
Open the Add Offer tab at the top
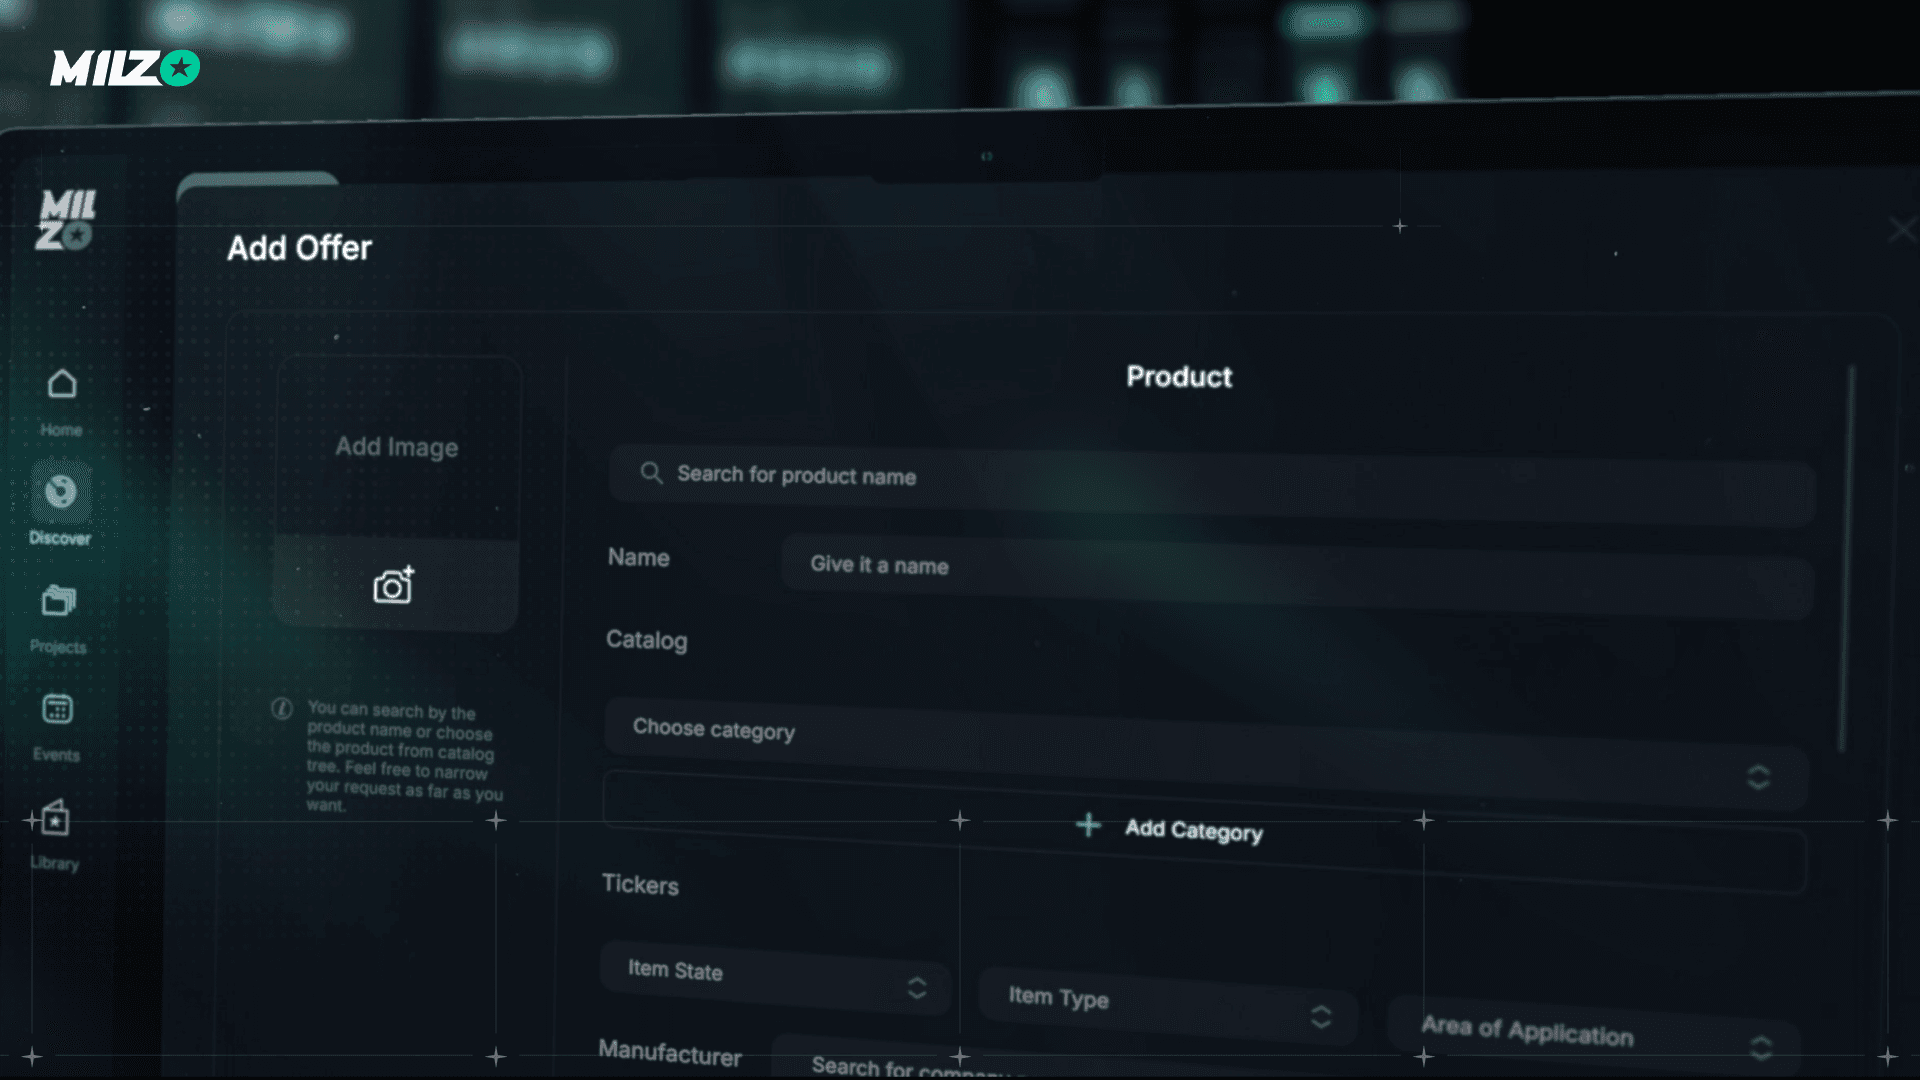(x=300, y=248)
